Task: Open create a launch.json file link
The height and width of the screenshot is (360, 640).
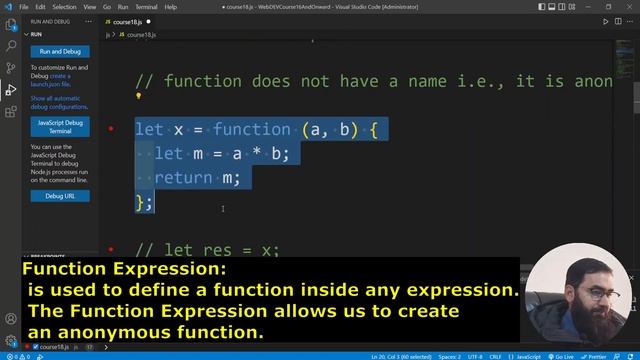Action: click(x=51, y=80)
